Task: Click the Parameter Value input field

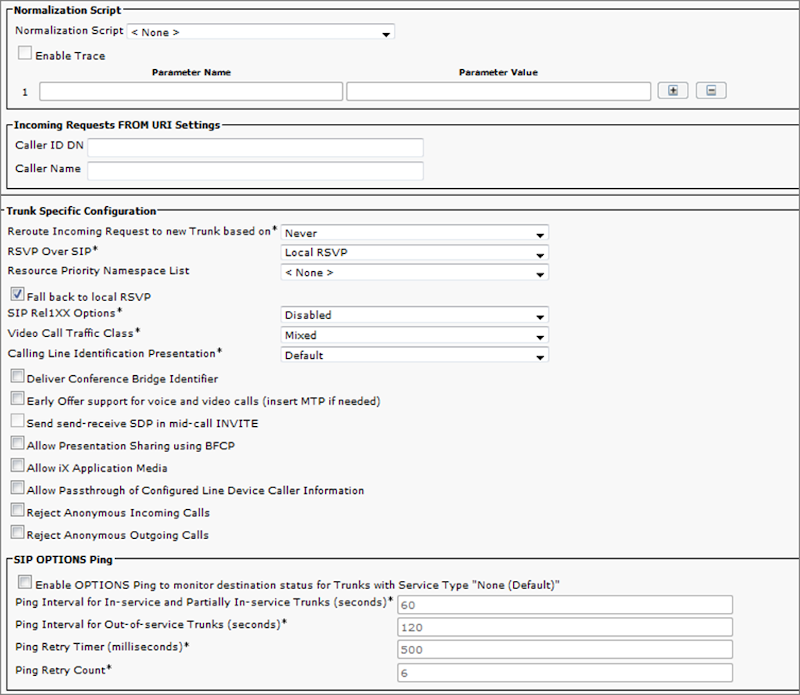Action: 498,92
